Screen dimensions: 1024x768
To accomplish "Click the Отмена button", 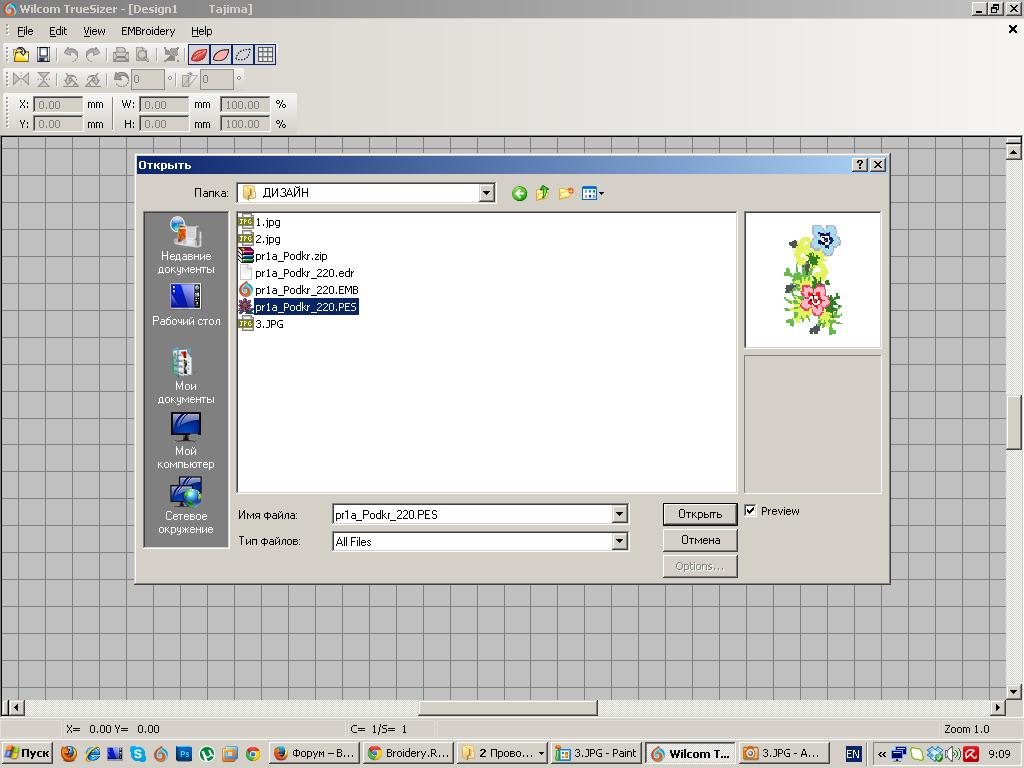I will click(x=700, y=540).
